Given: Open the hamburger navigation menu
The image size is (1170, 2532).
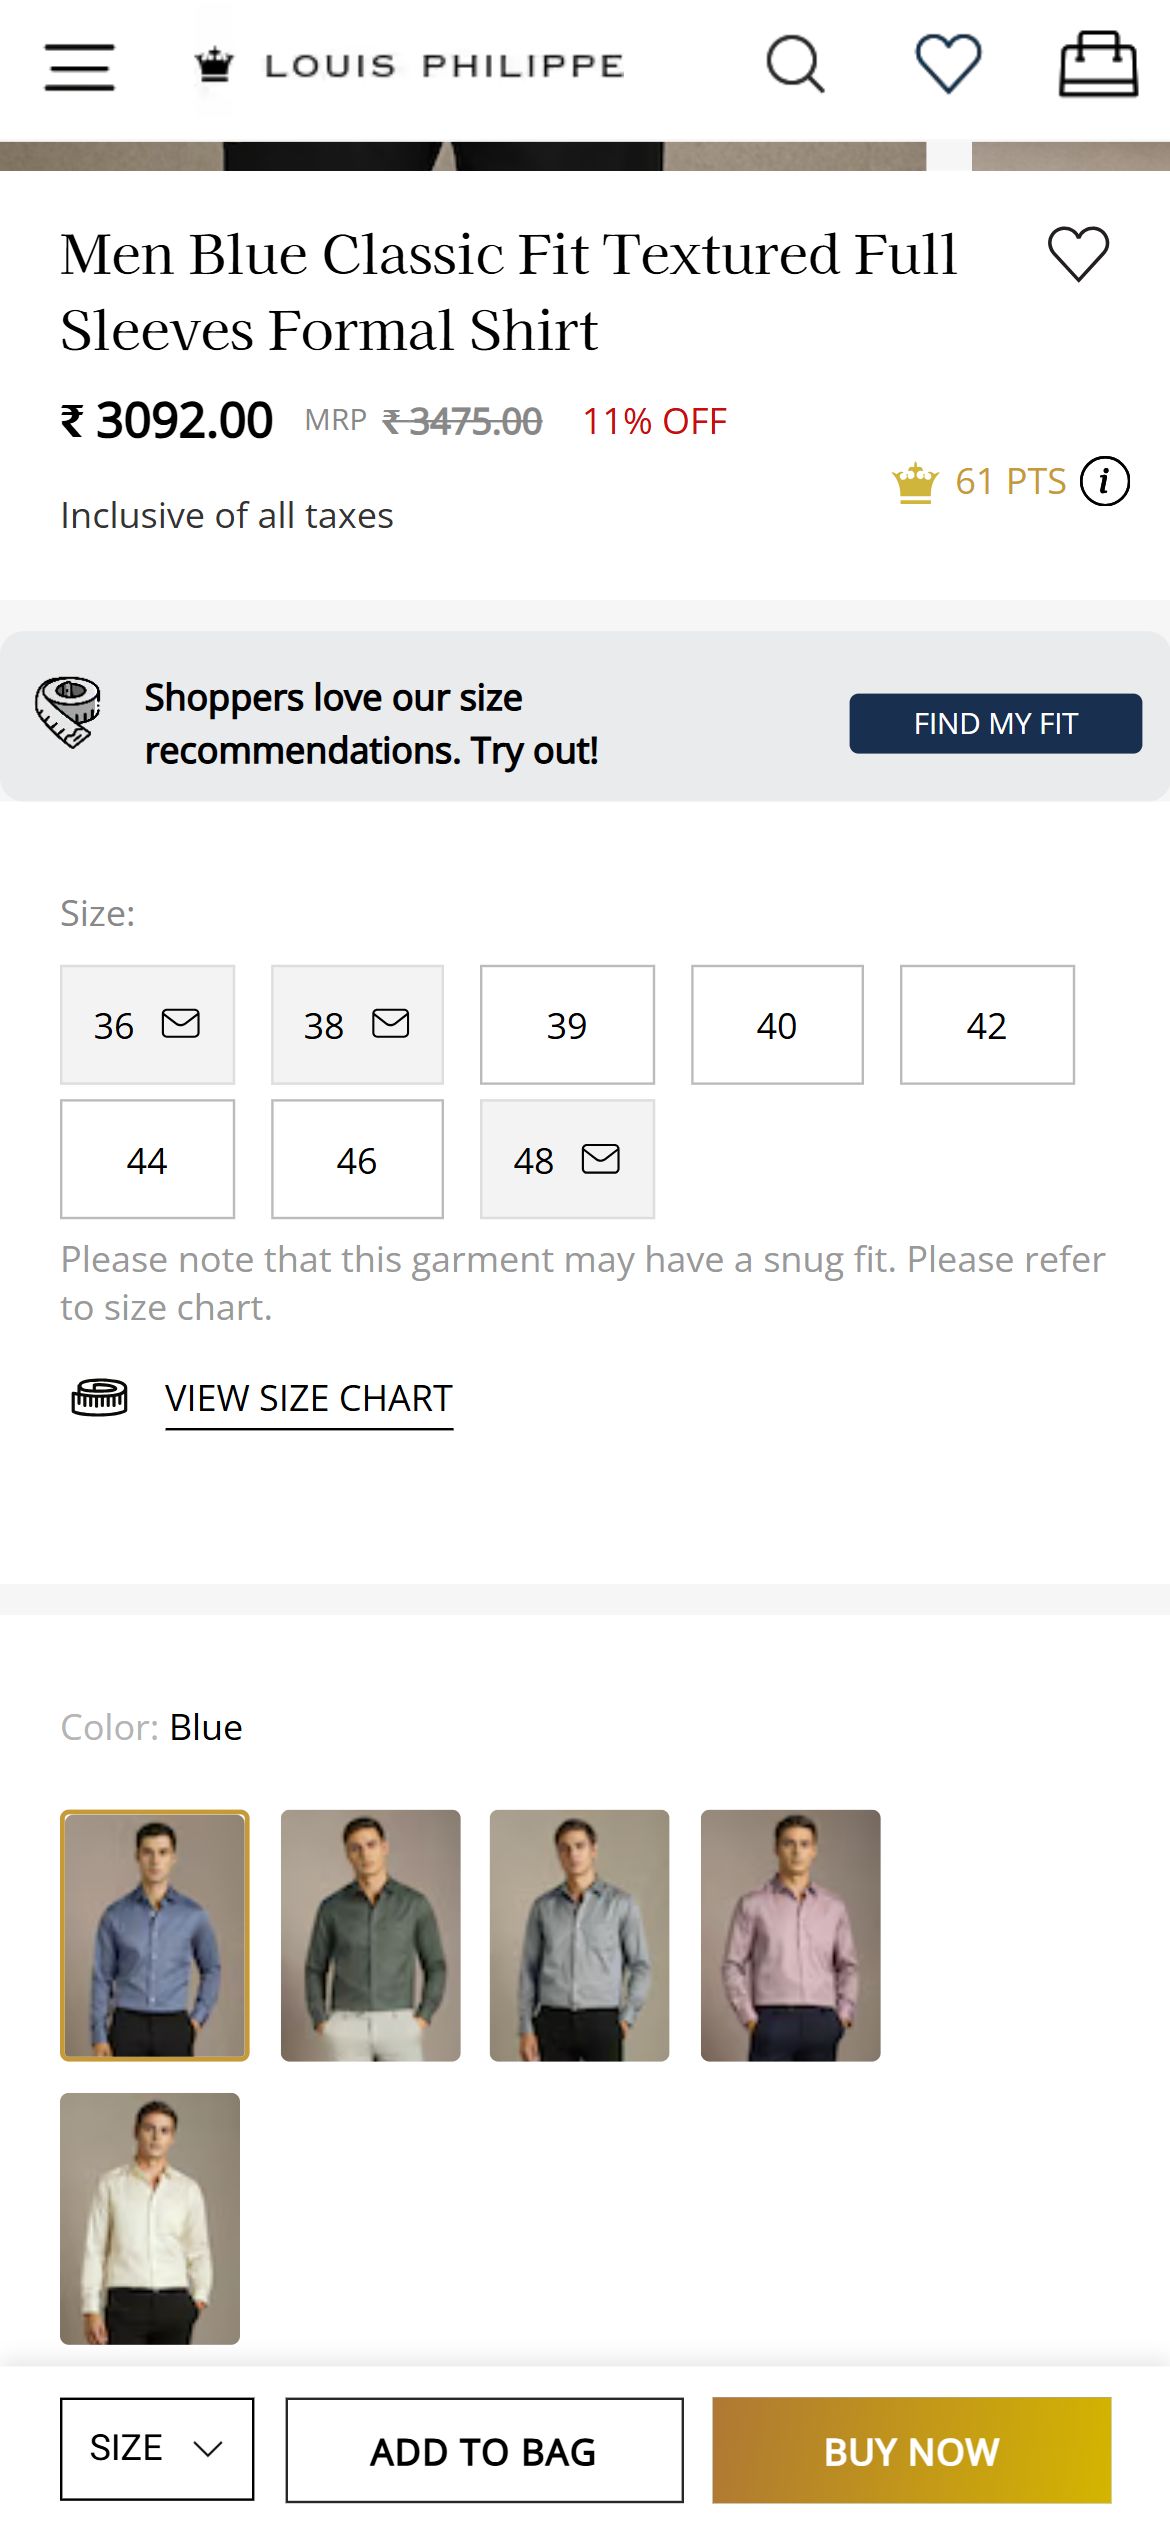Looking at the screenshot, I should tap(79, 67).
